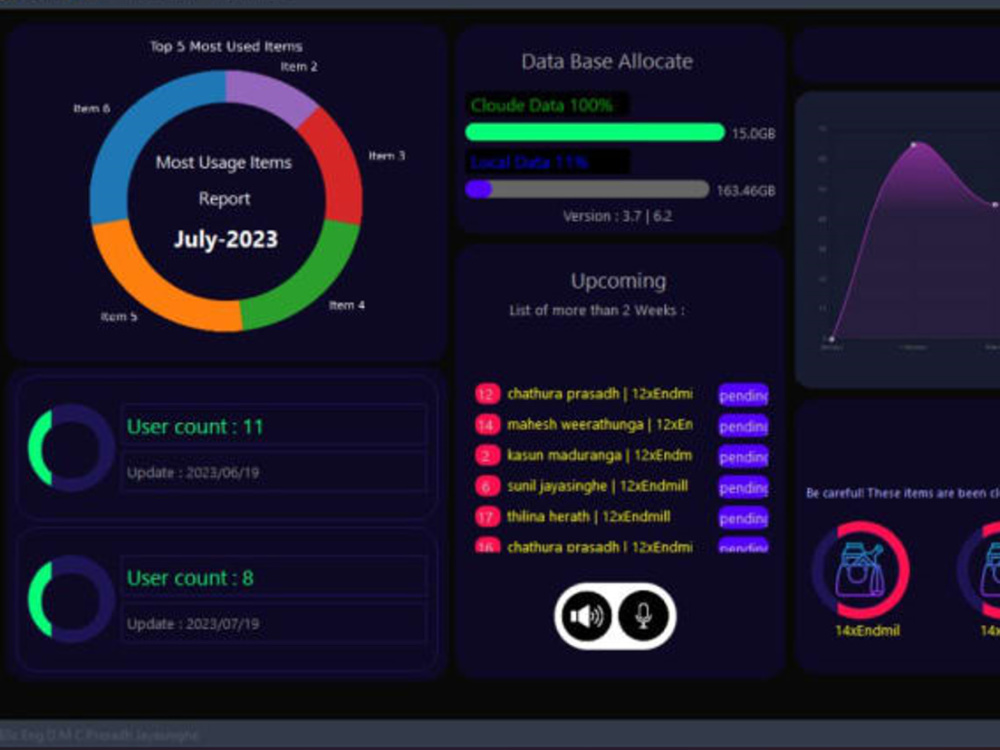This screenshot has height=750, width=1000.
Task: Open pending status for mahesh weerathunga
Action: tap(743, 425)
